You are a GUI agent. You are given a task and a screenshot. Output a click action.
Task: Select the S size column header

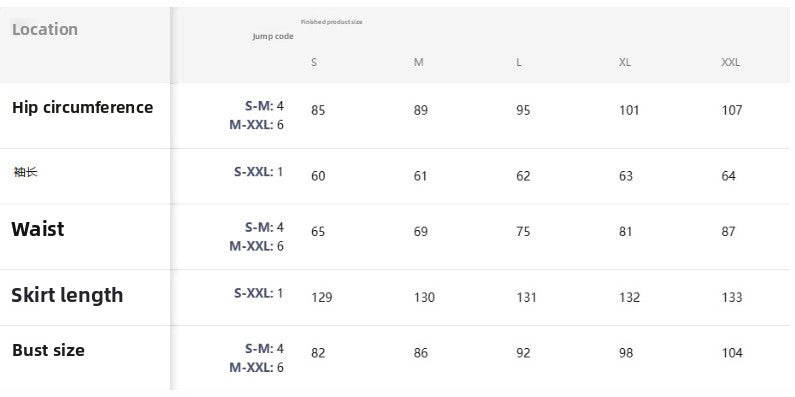click(314, 62)
